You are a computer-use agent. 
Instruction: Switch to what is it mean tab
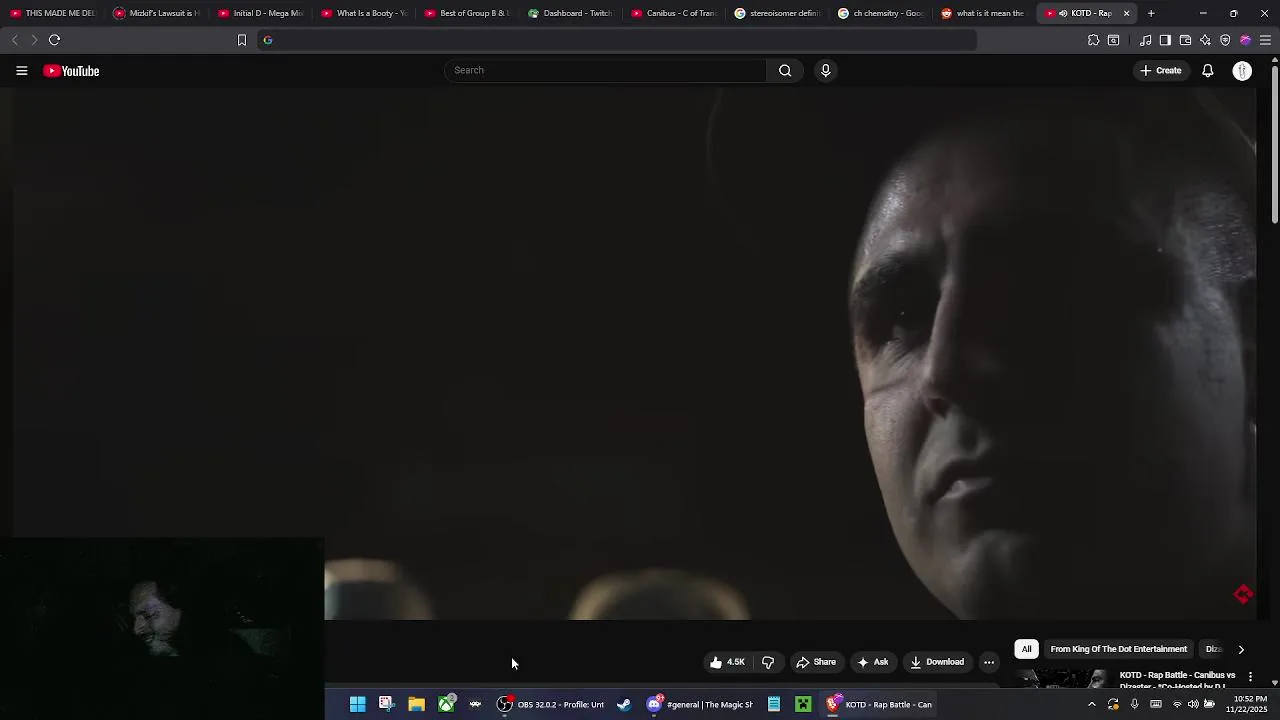coord(984,13)
